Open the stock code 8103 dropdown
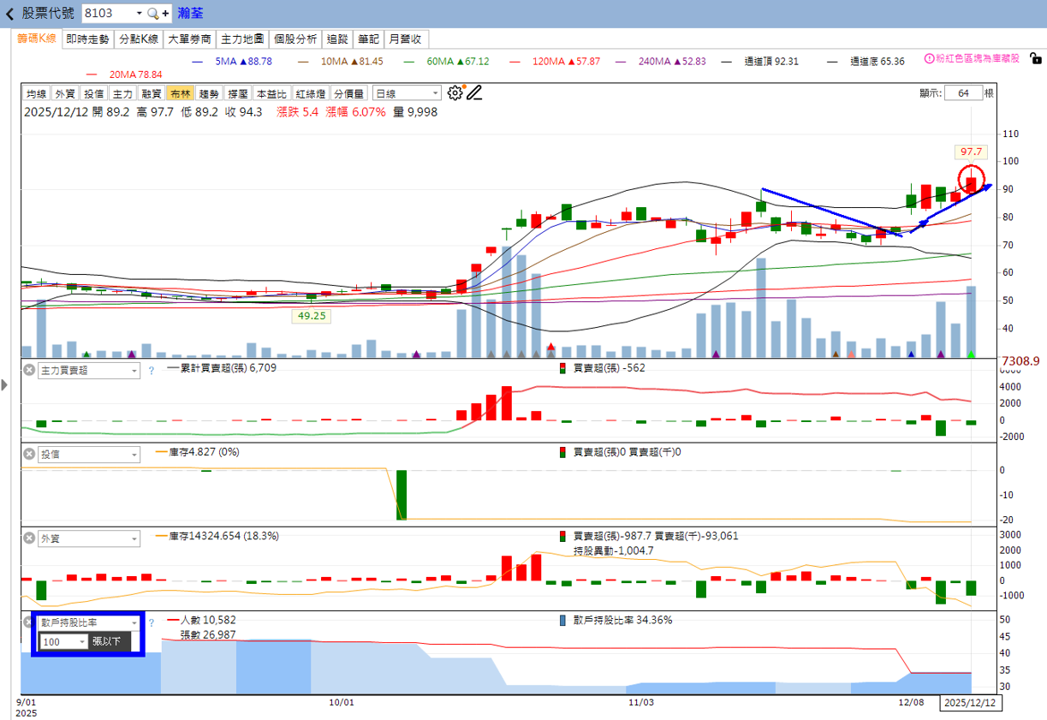1047x720 pixels. (139, 13)
